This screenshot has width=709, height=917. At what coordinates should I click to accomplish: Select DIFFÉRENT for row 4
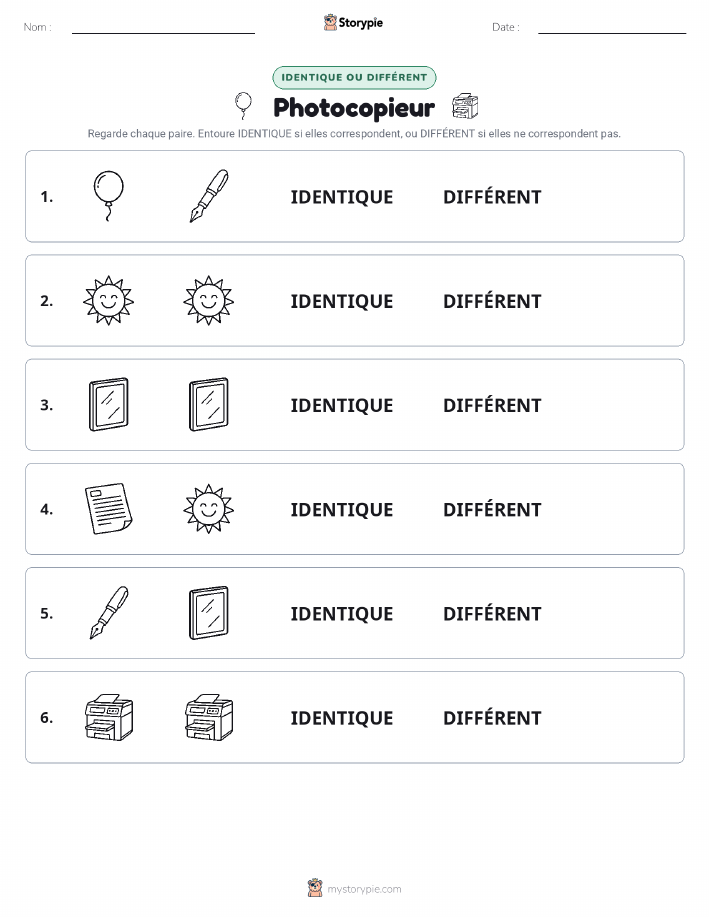(x=492, y=509)
